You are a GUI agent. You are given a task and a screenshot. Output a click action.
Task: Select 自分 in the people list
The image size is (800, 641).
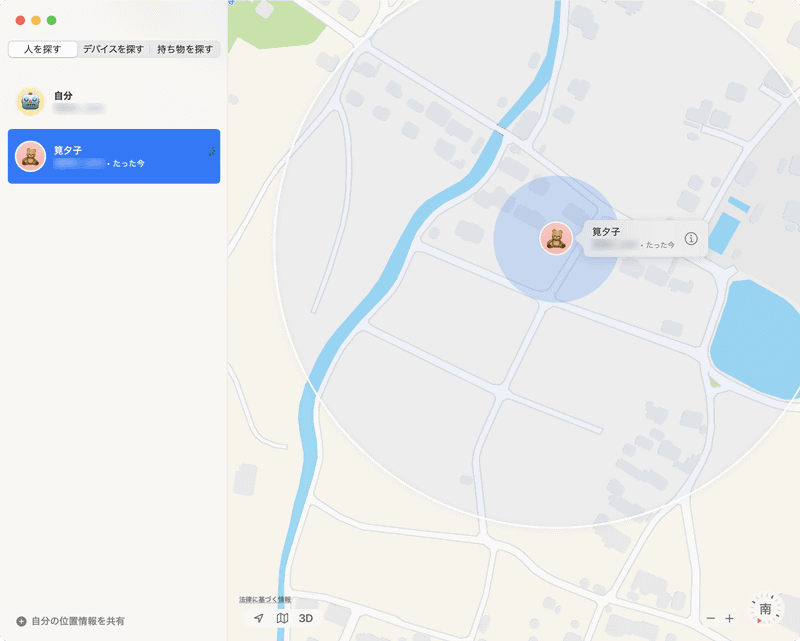point(114,102)
